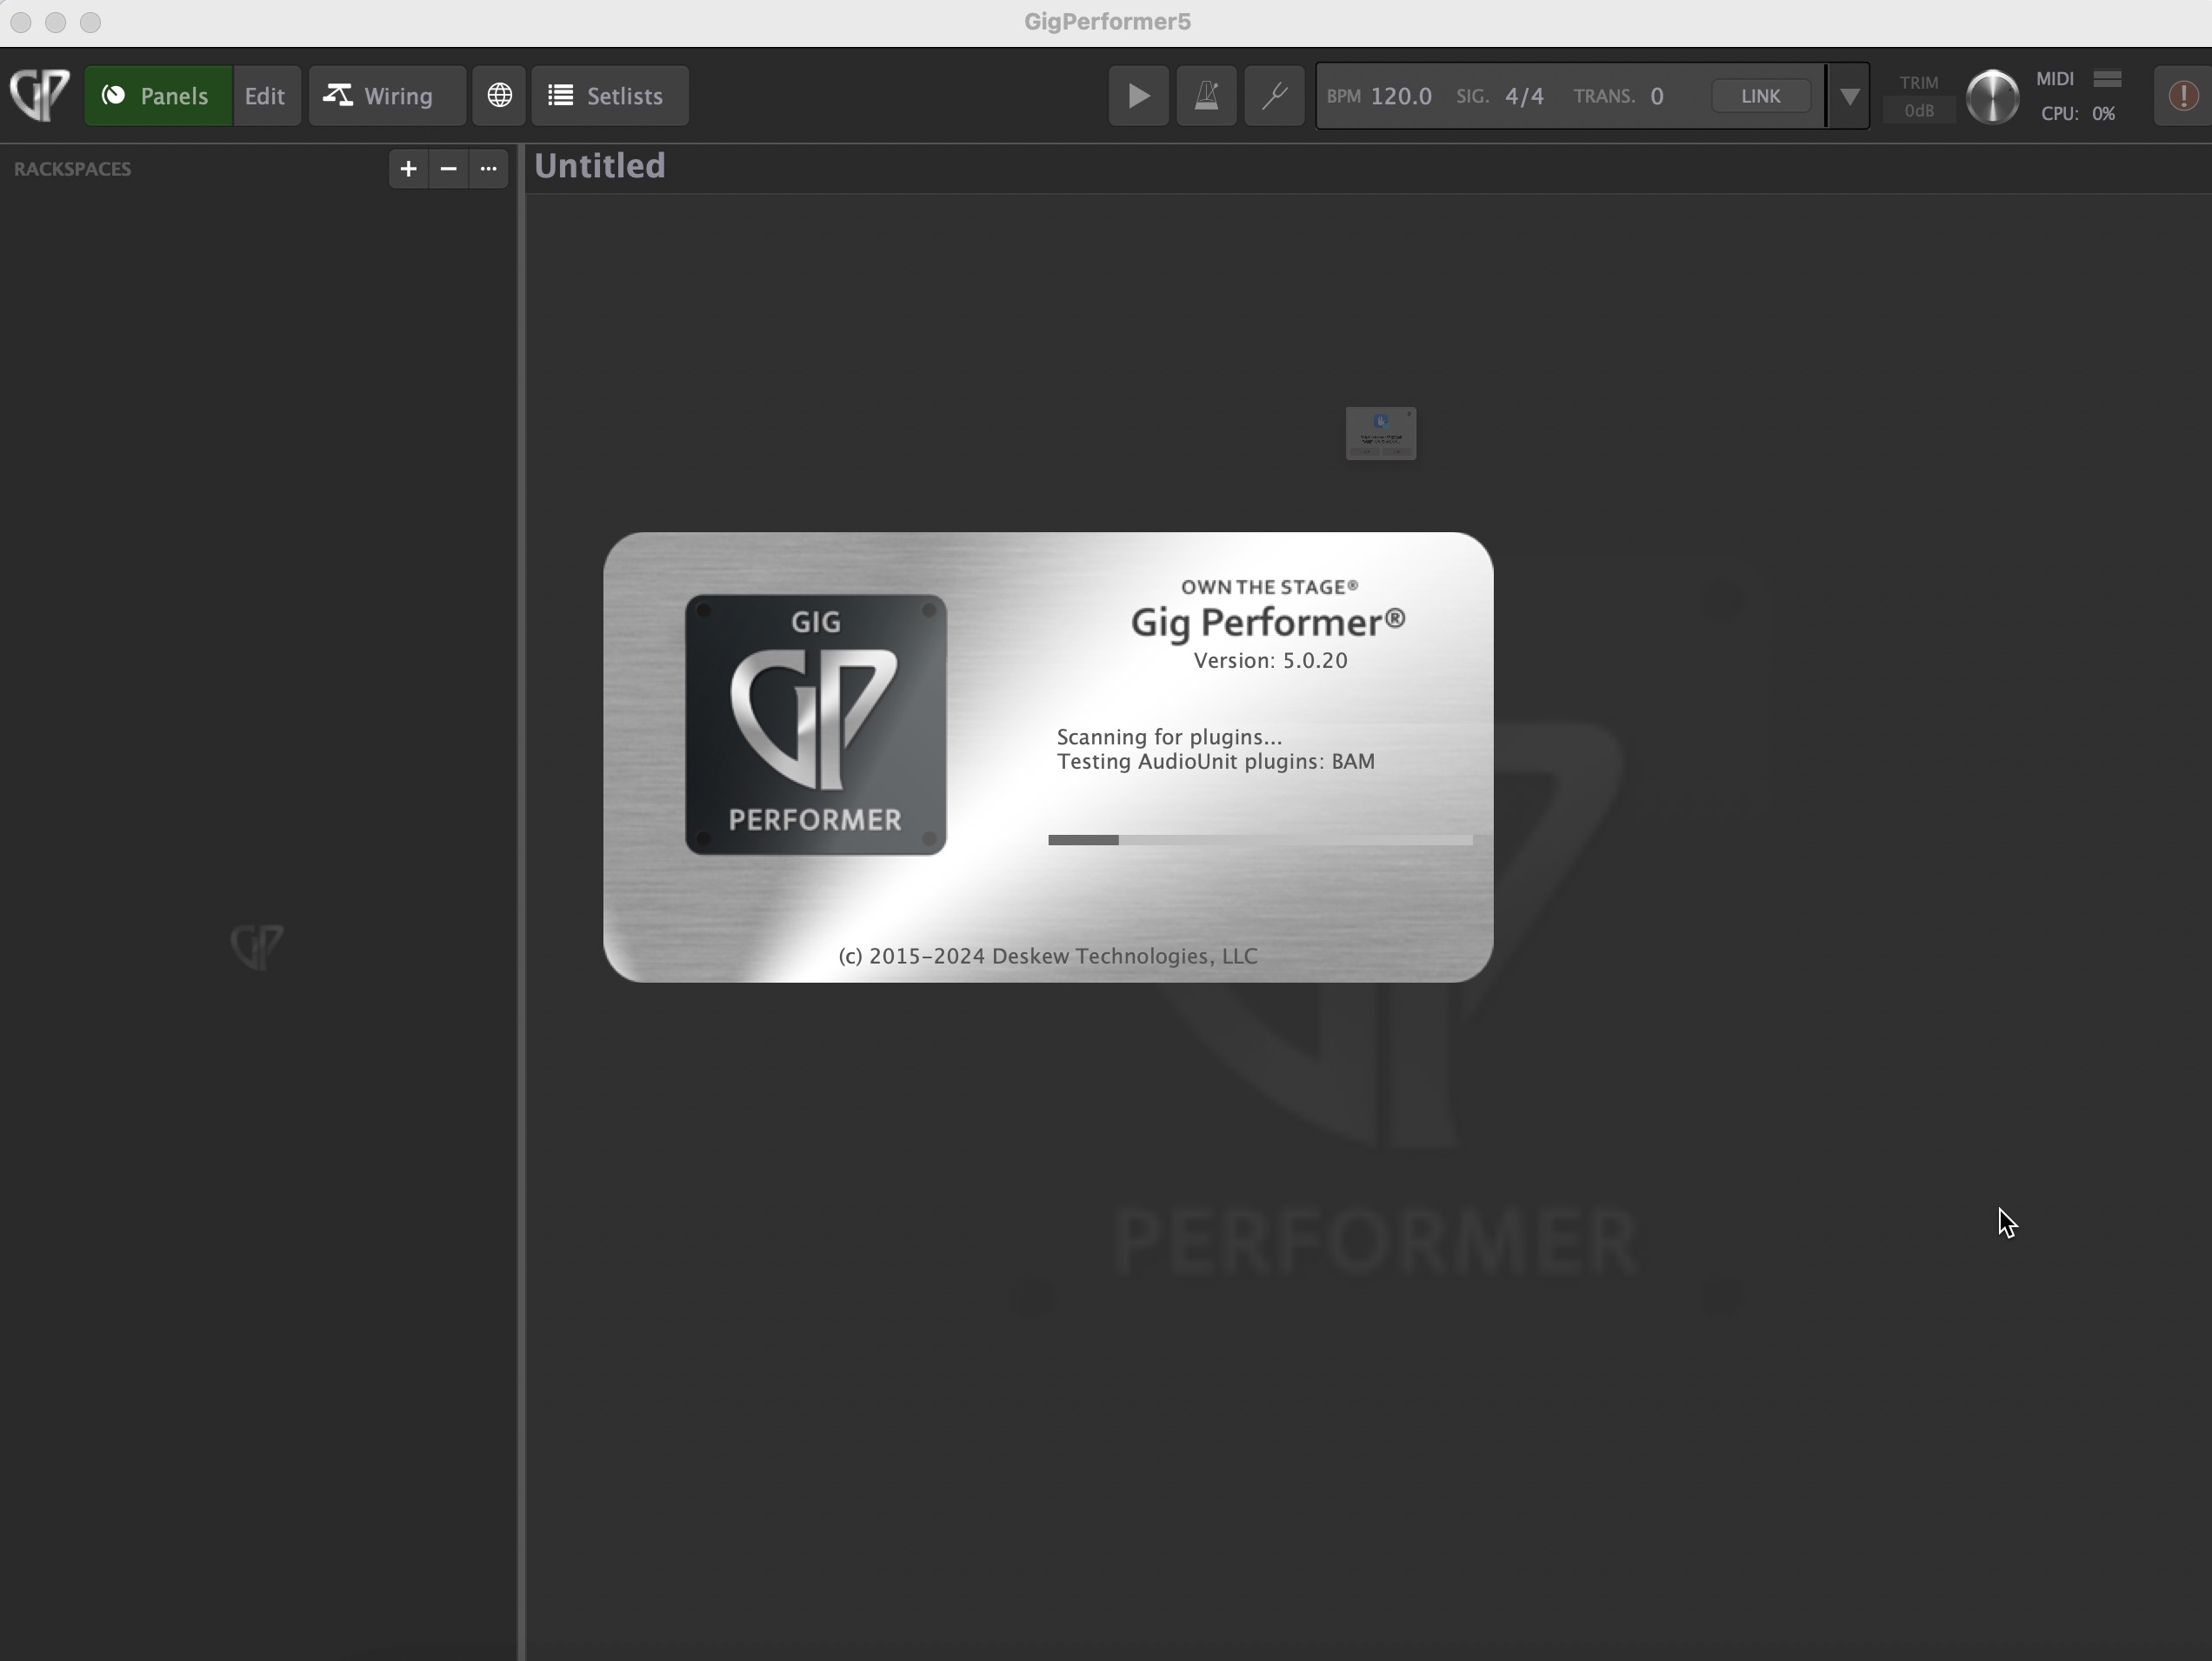Click the RACKSPACES panel header label
Viewport: 2212px width, 1661px height.
pyautogui.click(x=72, y=169)
